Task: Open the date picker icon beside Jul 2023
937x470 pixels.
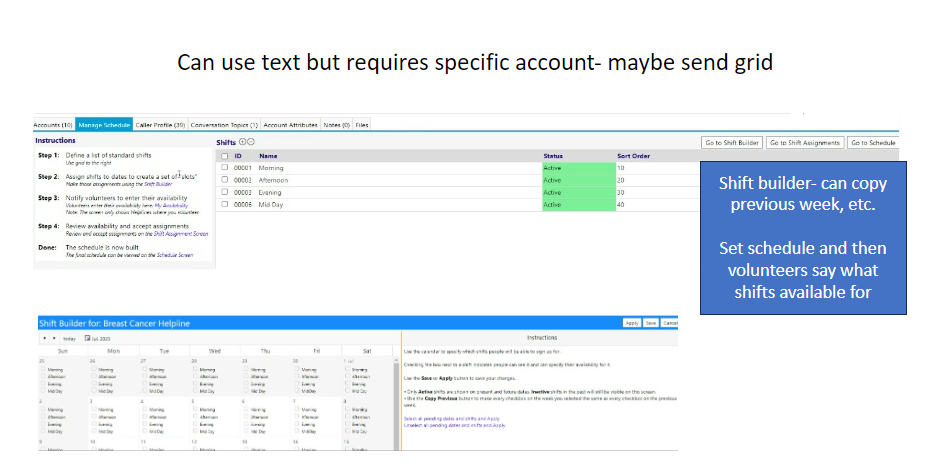Action: (87, 338)
